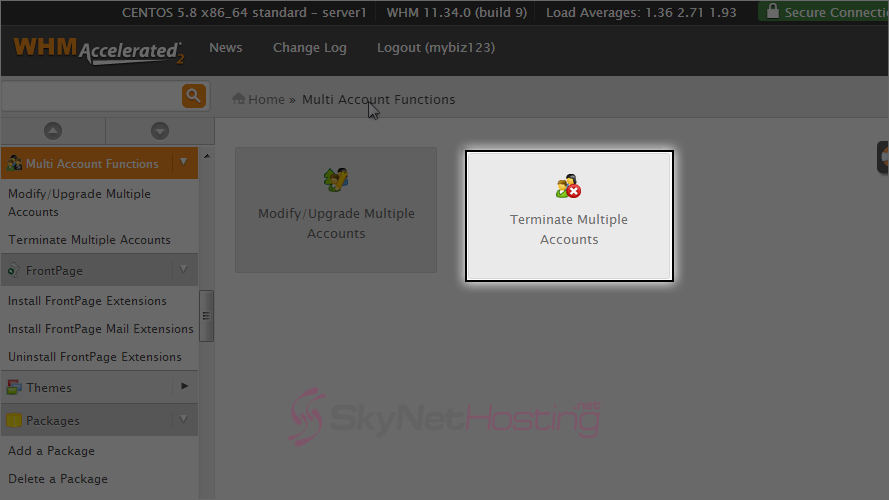889x500 pixels.
Task: Click Logout (mybiz123)
Action: coord(436,48)
